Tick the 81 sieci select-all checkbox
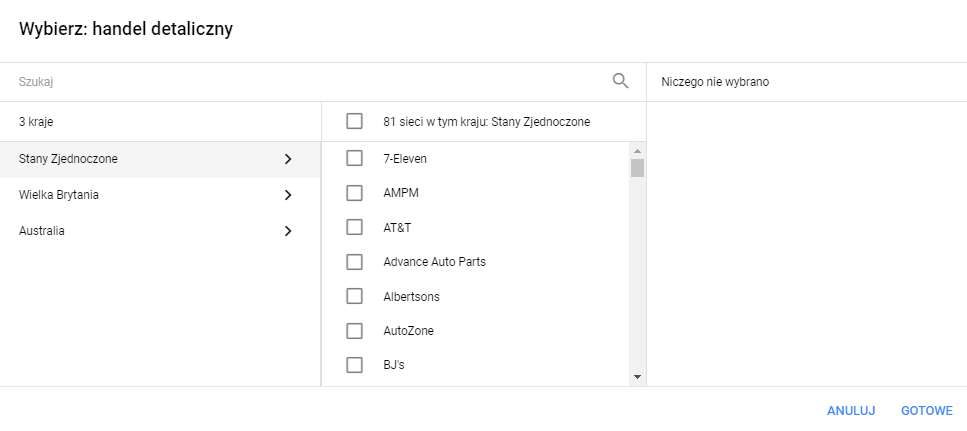The height and width of the screenshot is (431, 967). (355, 121)
